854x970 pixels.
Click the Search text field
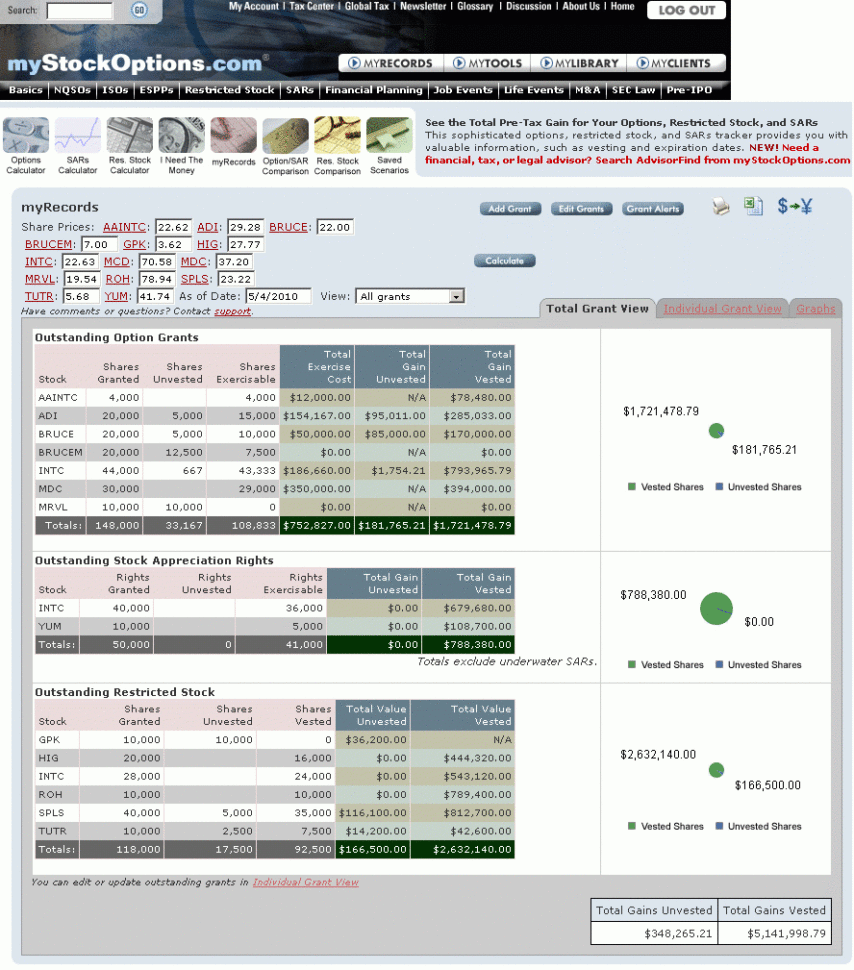click(80, 11)
